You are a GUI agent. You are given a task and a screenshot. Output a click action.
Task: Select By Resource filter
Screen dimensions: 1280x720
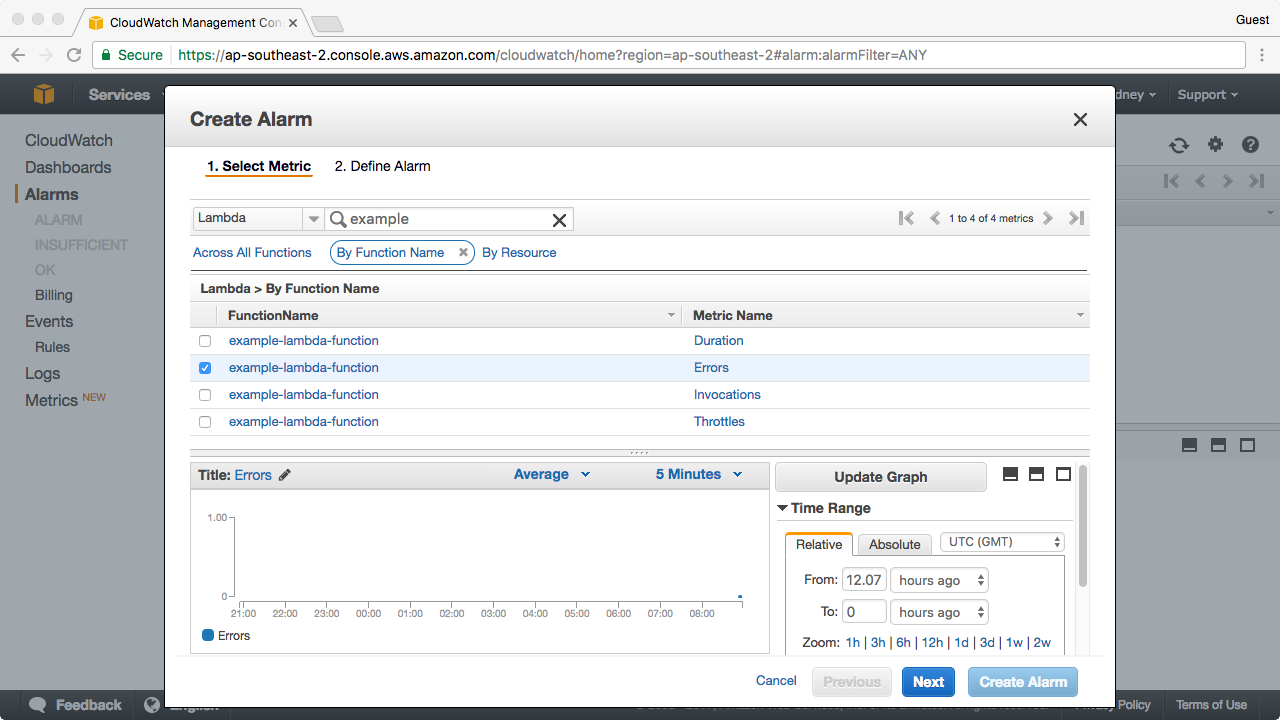[x=519, y=253]
